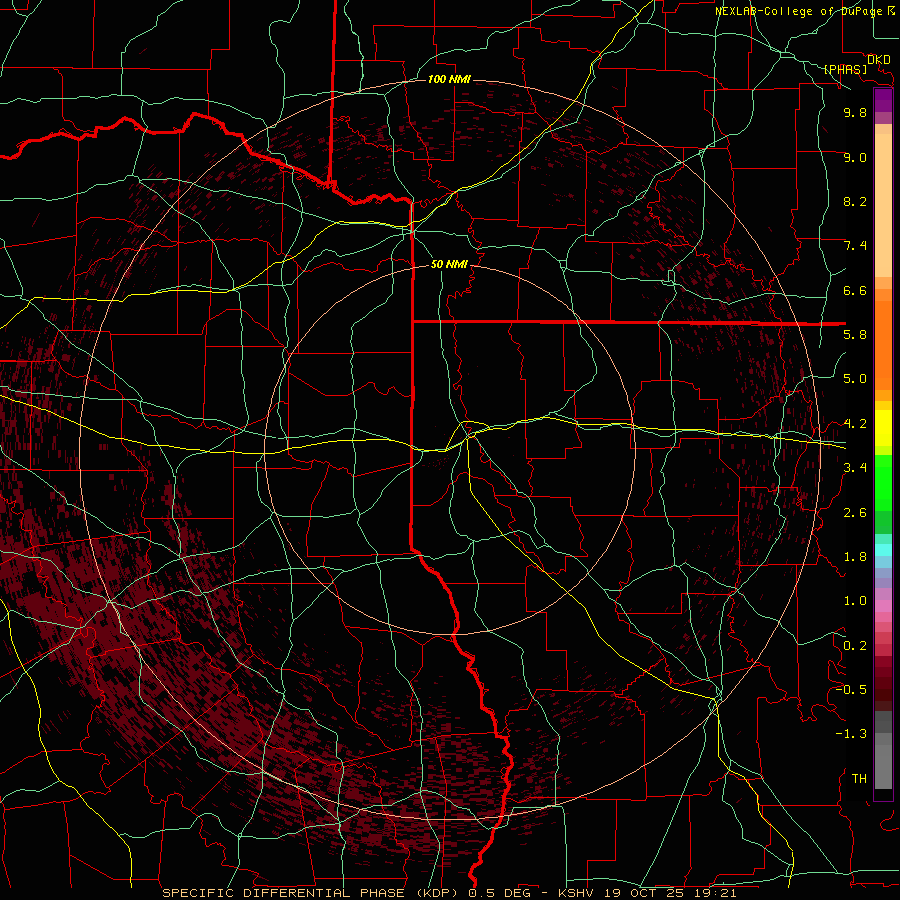Click the 1.0 scale value
This screenshot has height=900, width=900.
coord(855,601)
